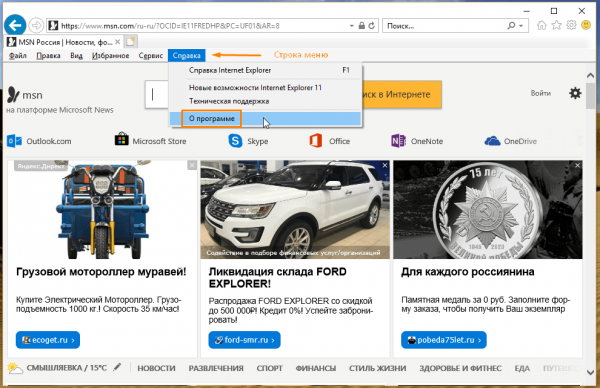Choose О программе in the menu

[266, 119]
